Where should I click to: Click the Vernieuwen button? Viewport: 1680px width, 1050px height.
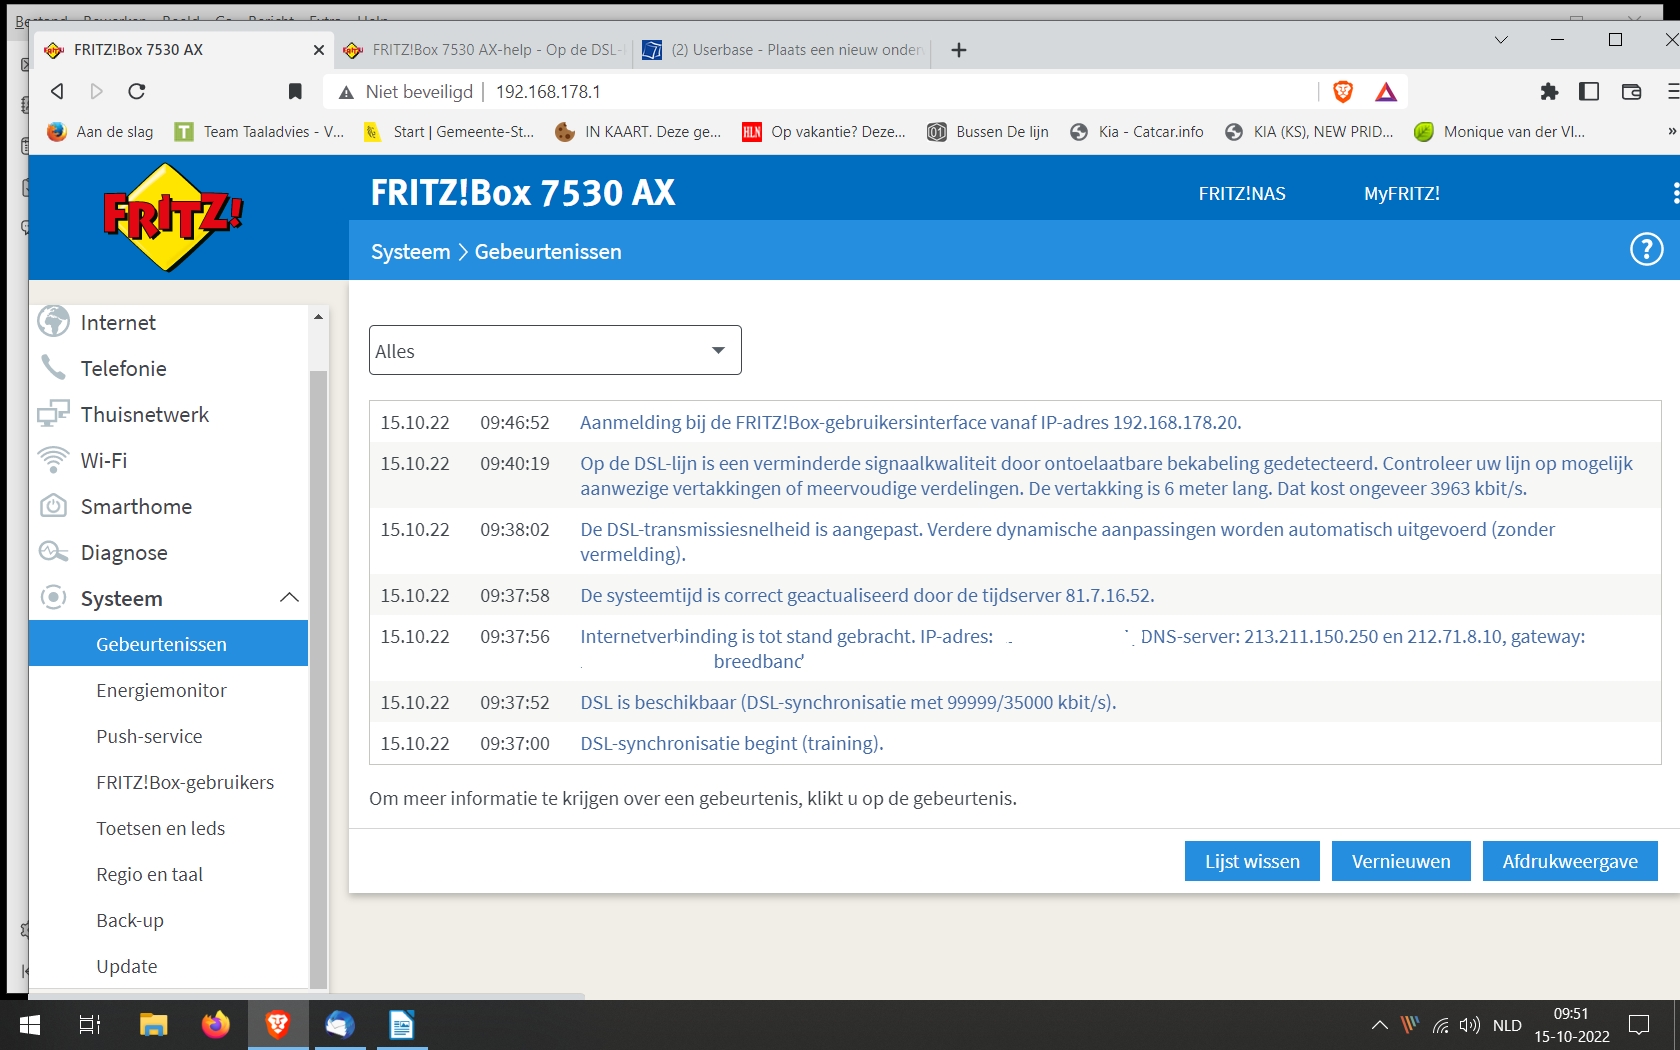[1400, 861]
